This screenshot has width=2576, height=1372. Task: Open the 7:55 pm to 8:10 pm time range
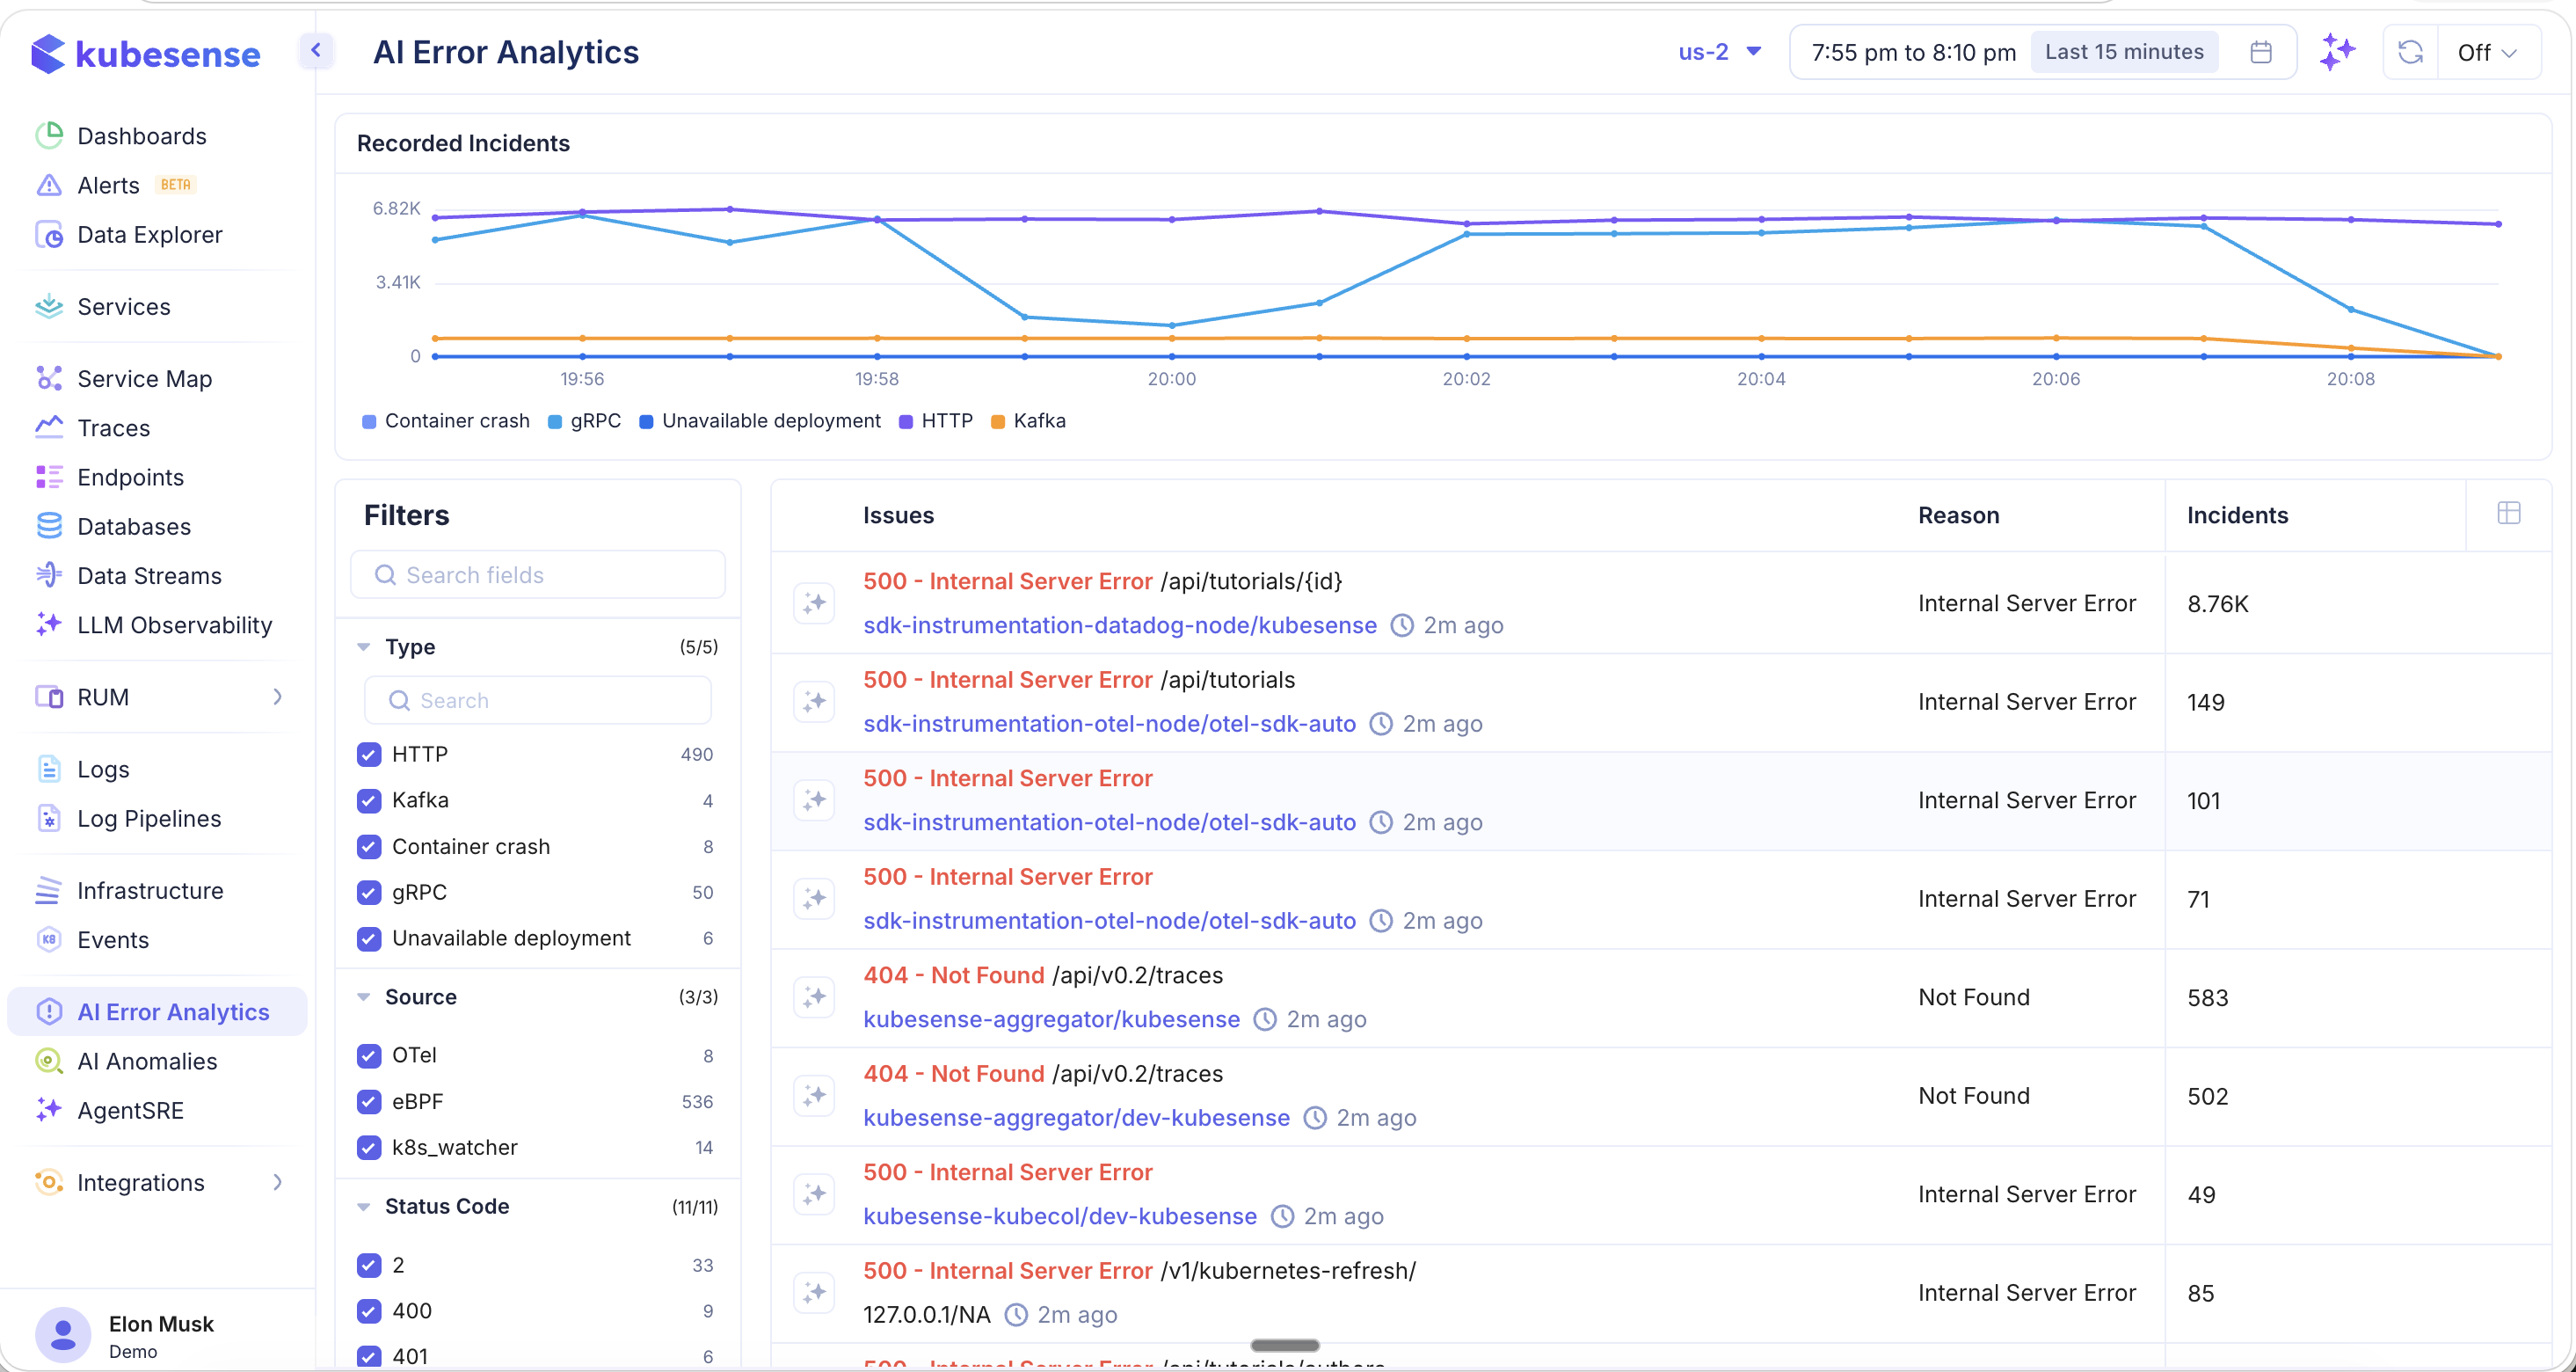point(1913,52)
